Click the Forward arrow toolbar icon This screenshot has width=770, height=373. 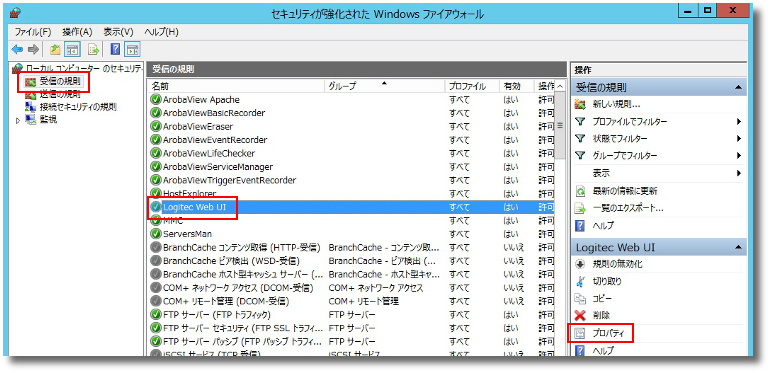tap(33, 50)
